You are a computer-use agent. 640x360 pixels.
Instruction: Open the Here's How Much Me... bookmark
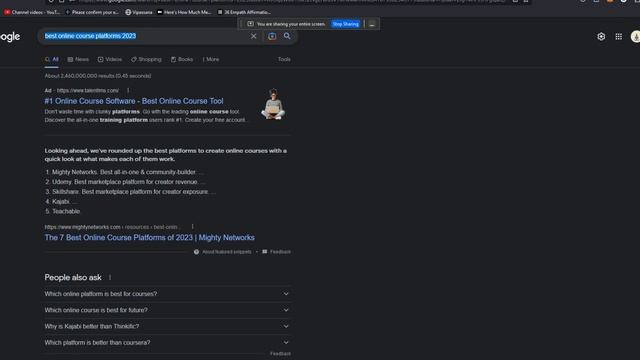coord(184,12)
